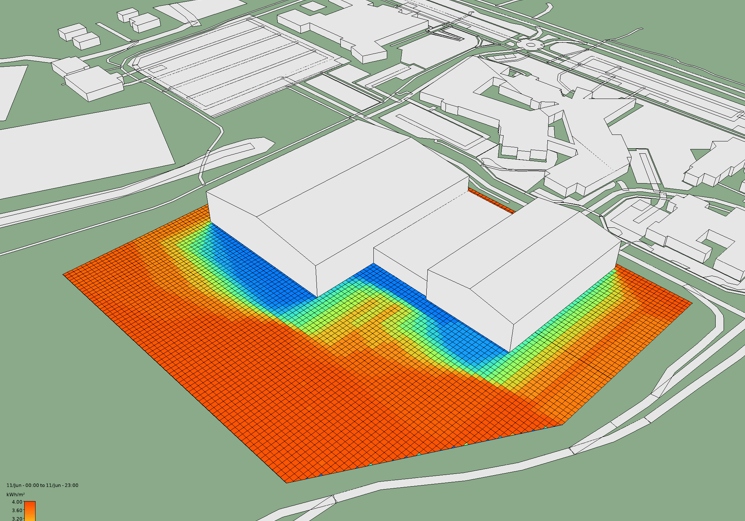This screenshot has width=745, height=521.
Task: Click the leftmost corner of analysis grid
Action: click(66, 274)
